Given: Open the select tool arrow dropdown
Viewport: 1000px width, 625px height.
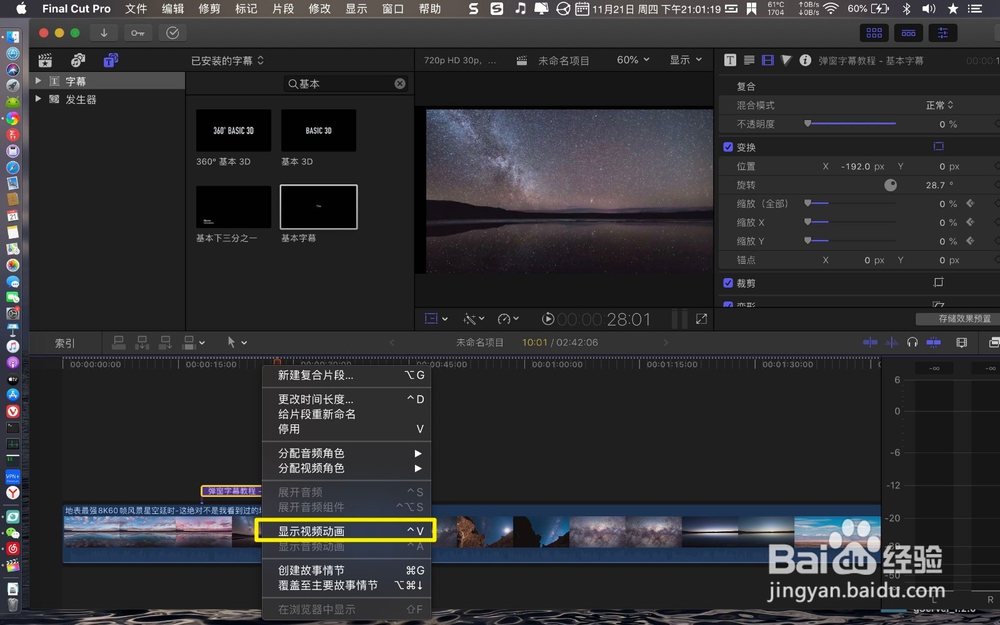Looking at the screenshot, I should click(x=237, y=342).
